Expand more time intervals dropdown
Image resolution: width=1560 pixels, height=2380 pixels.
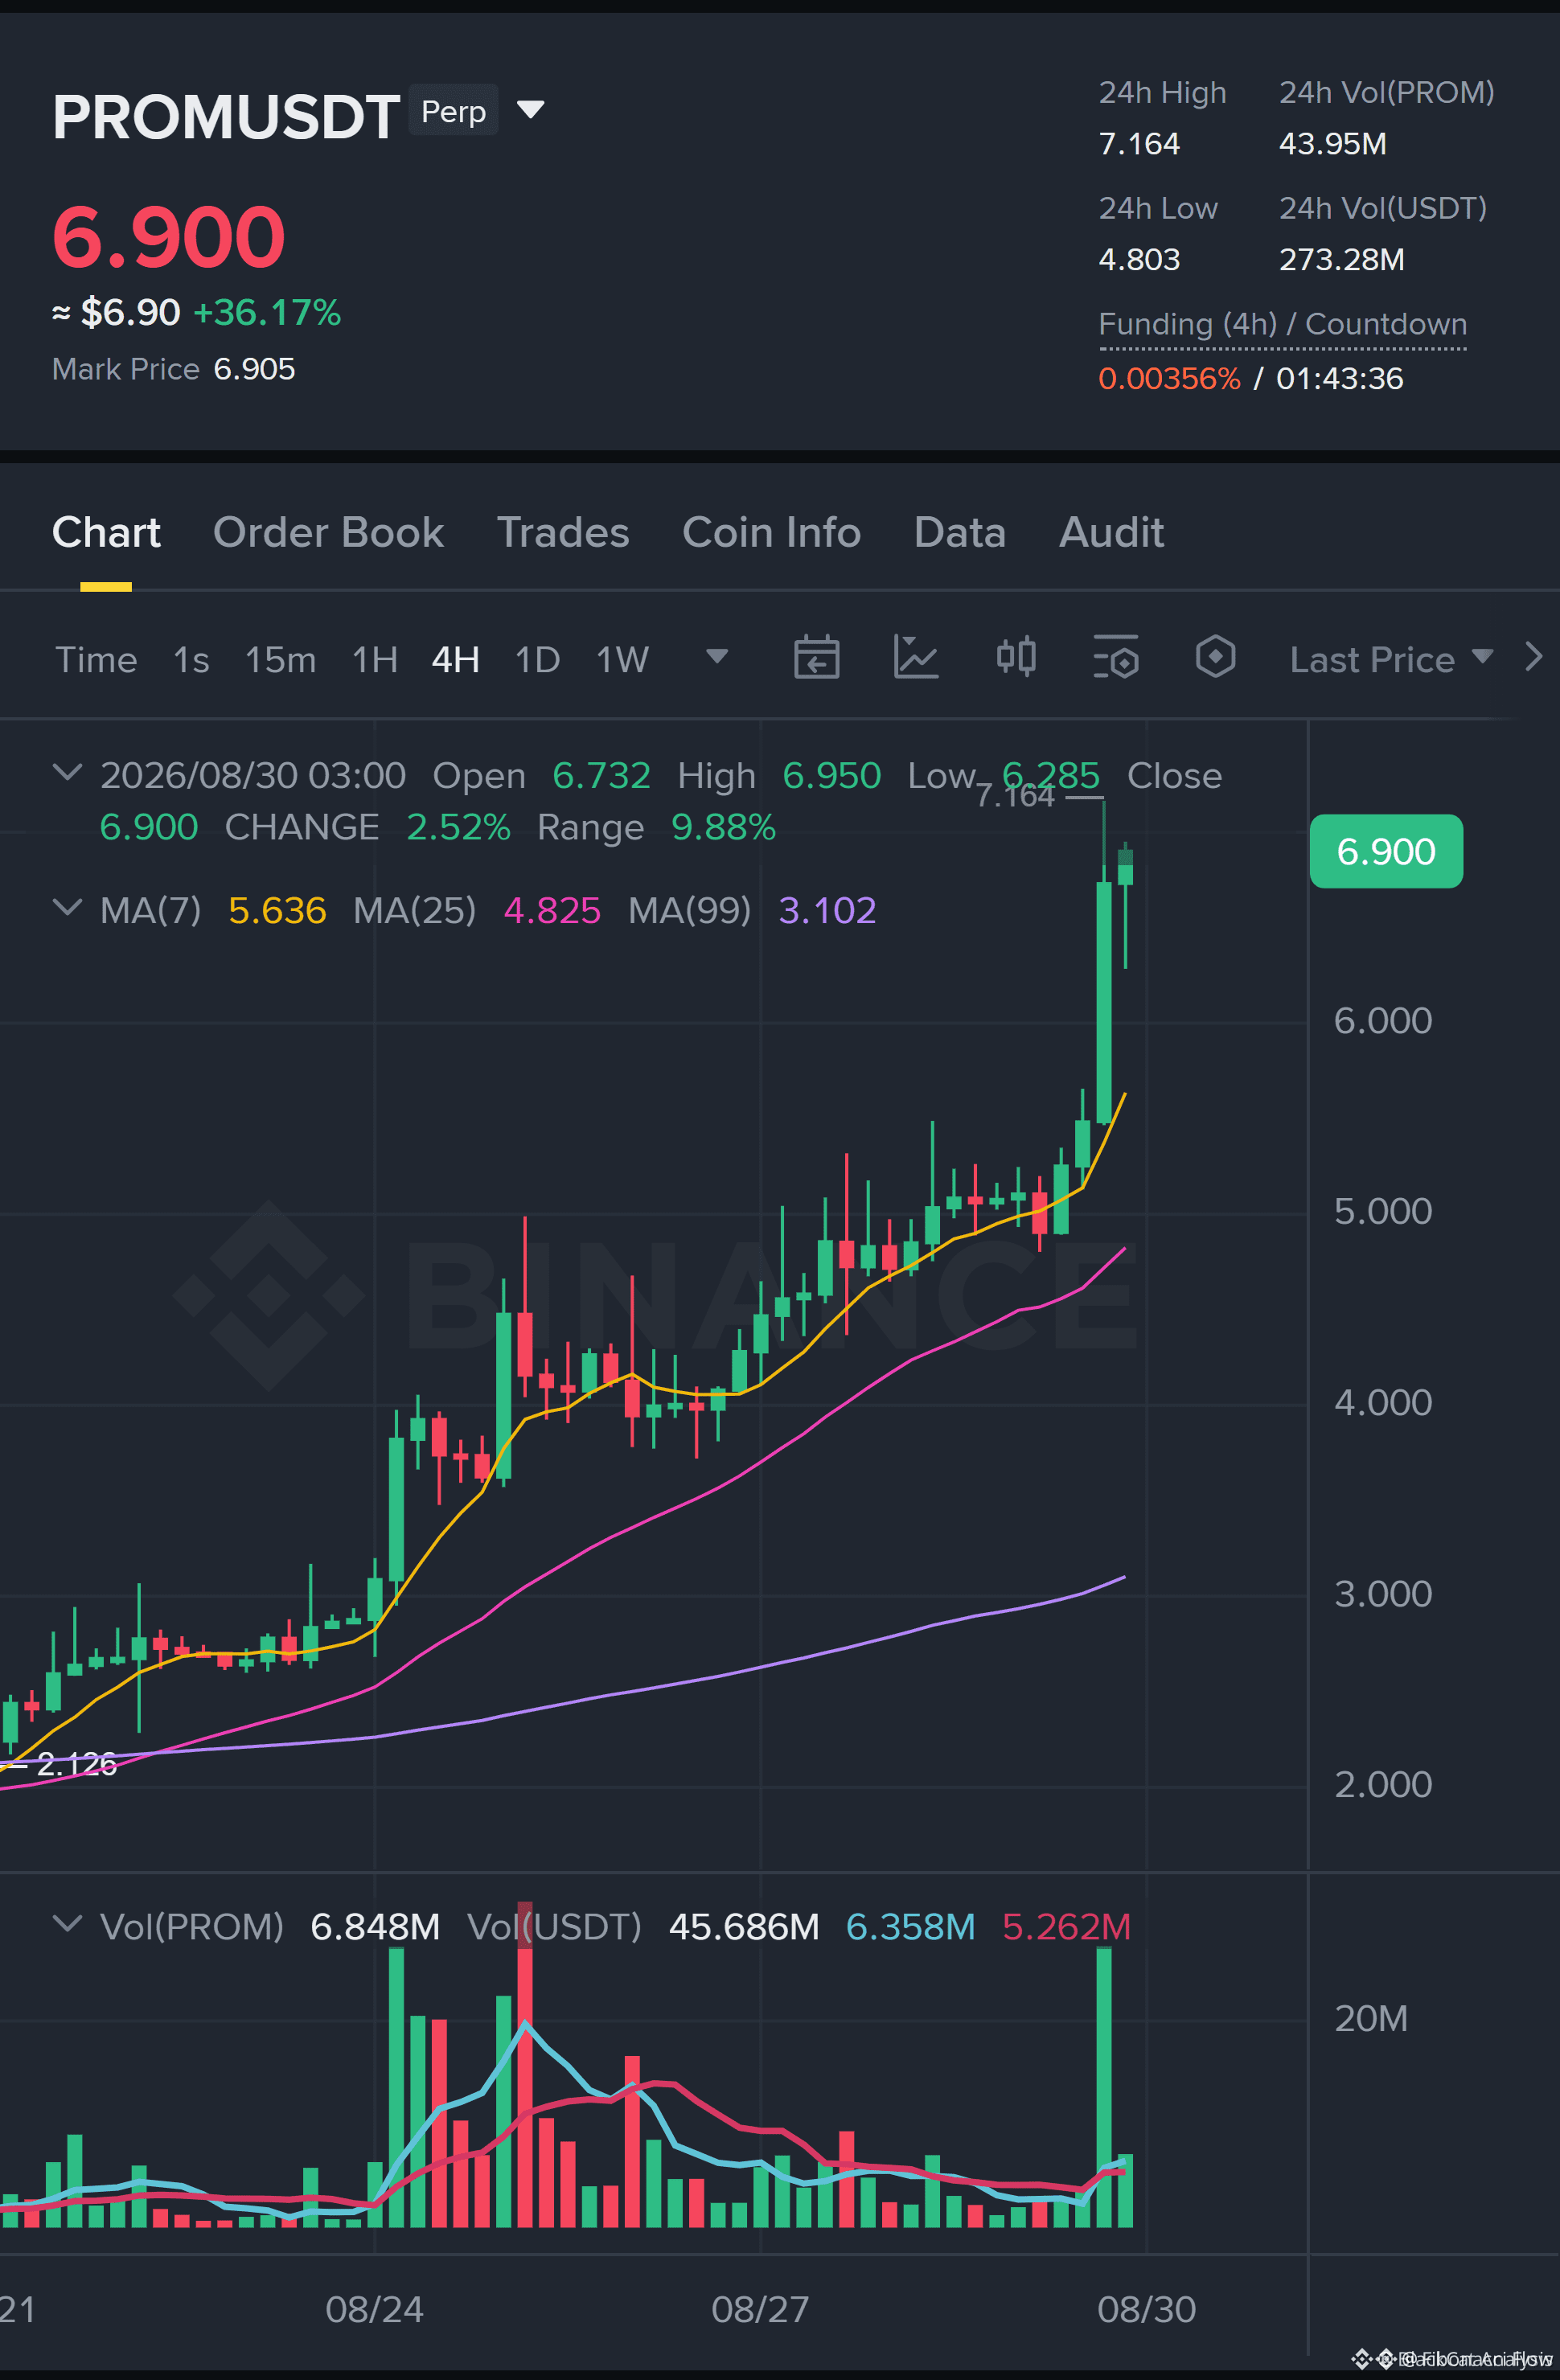(717, 657)
